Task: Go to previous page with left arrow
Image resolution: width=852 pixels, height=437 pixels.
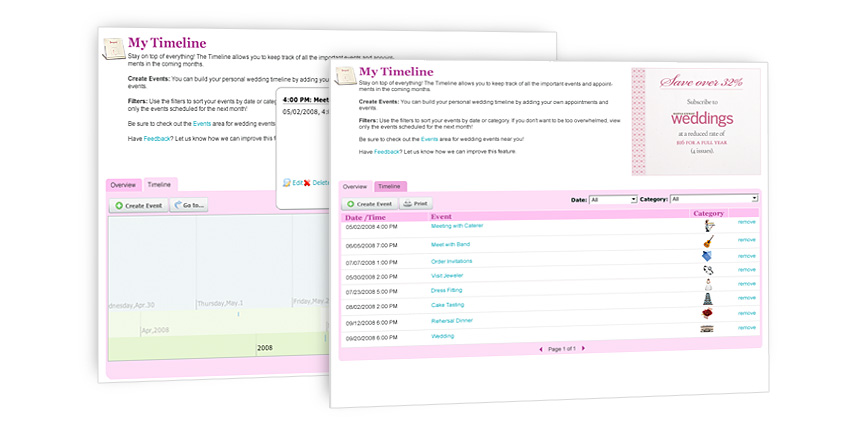Action: (x=541, y=349)
